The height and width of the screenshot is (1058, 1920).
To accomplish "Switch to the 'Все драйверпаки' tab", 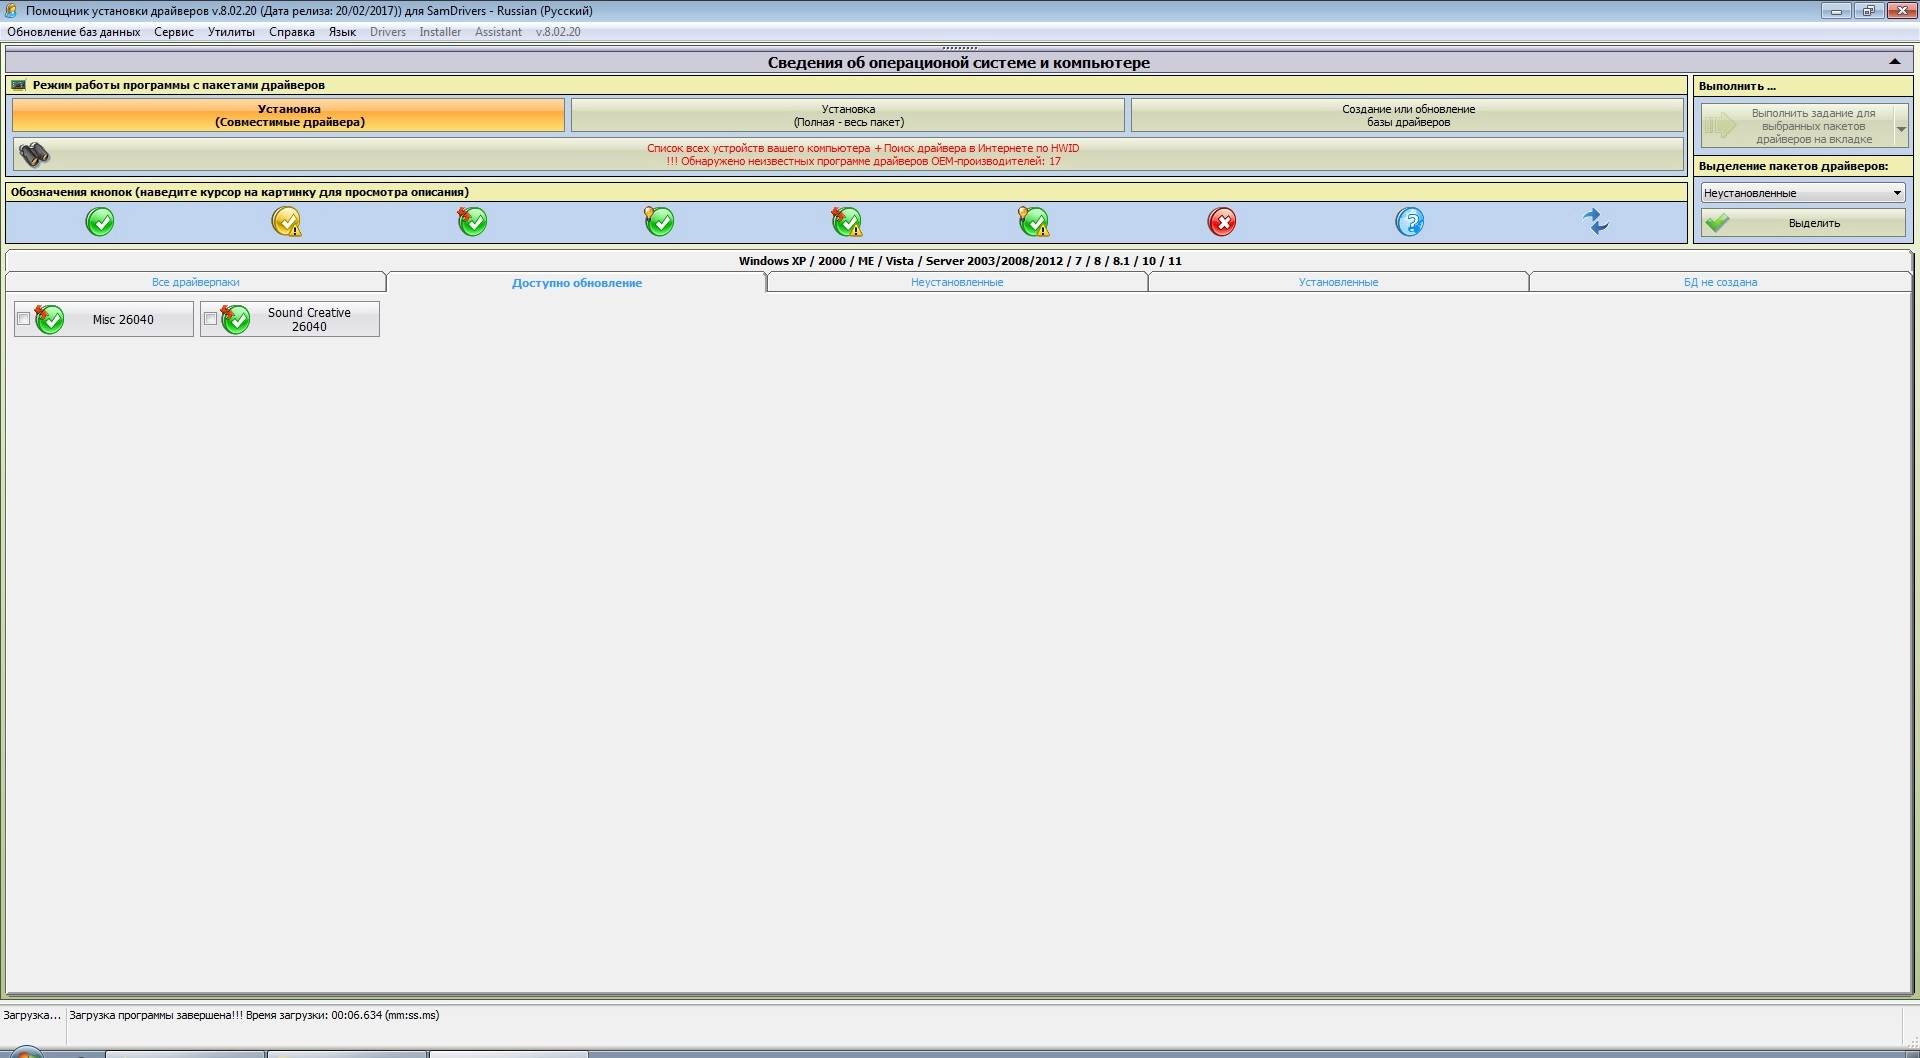I will click(x=196, y=282).
